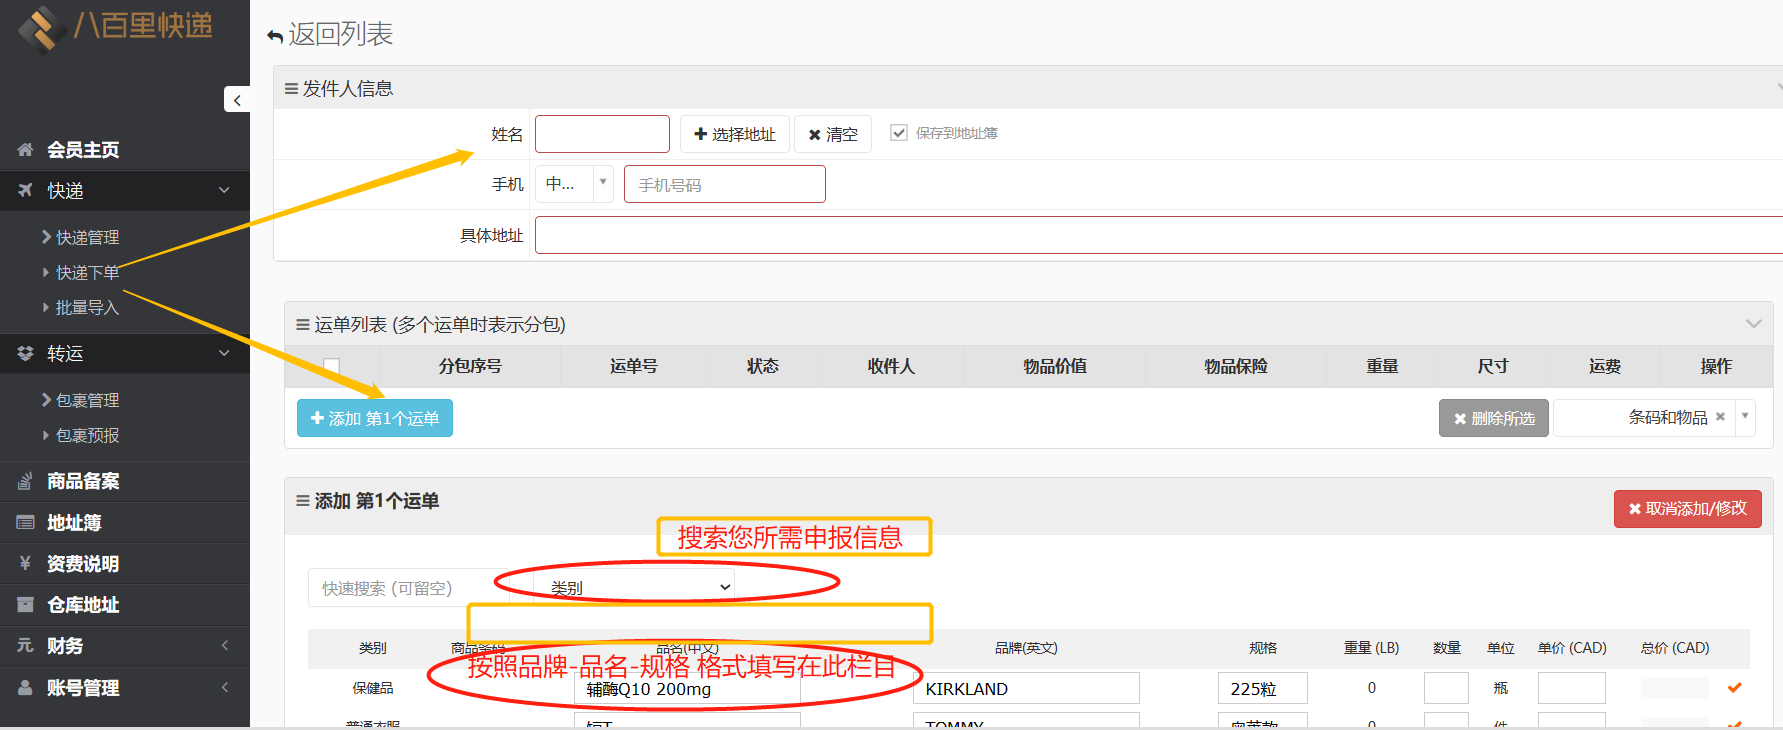Open 快递管理 submenu item
Image resolution: width=1783 pixels, height=730 pixels.
[x=87, y=237]
